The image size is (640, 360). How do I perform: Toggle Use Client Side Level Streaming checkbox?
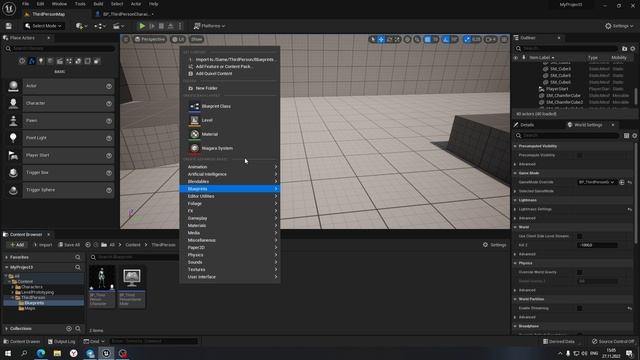[580, 236]
